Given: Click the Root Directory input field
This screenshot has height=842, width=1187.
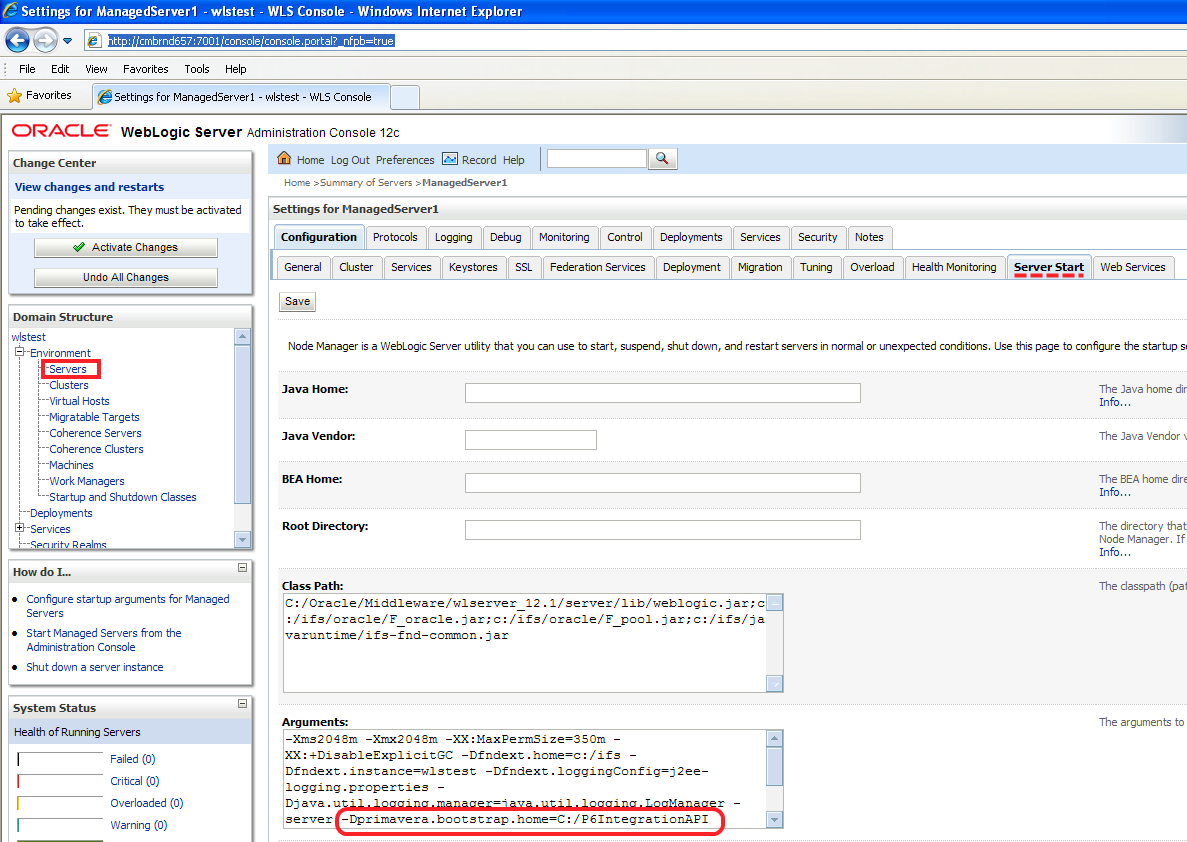Looking at the screenshot, I should tap(662, 530).
